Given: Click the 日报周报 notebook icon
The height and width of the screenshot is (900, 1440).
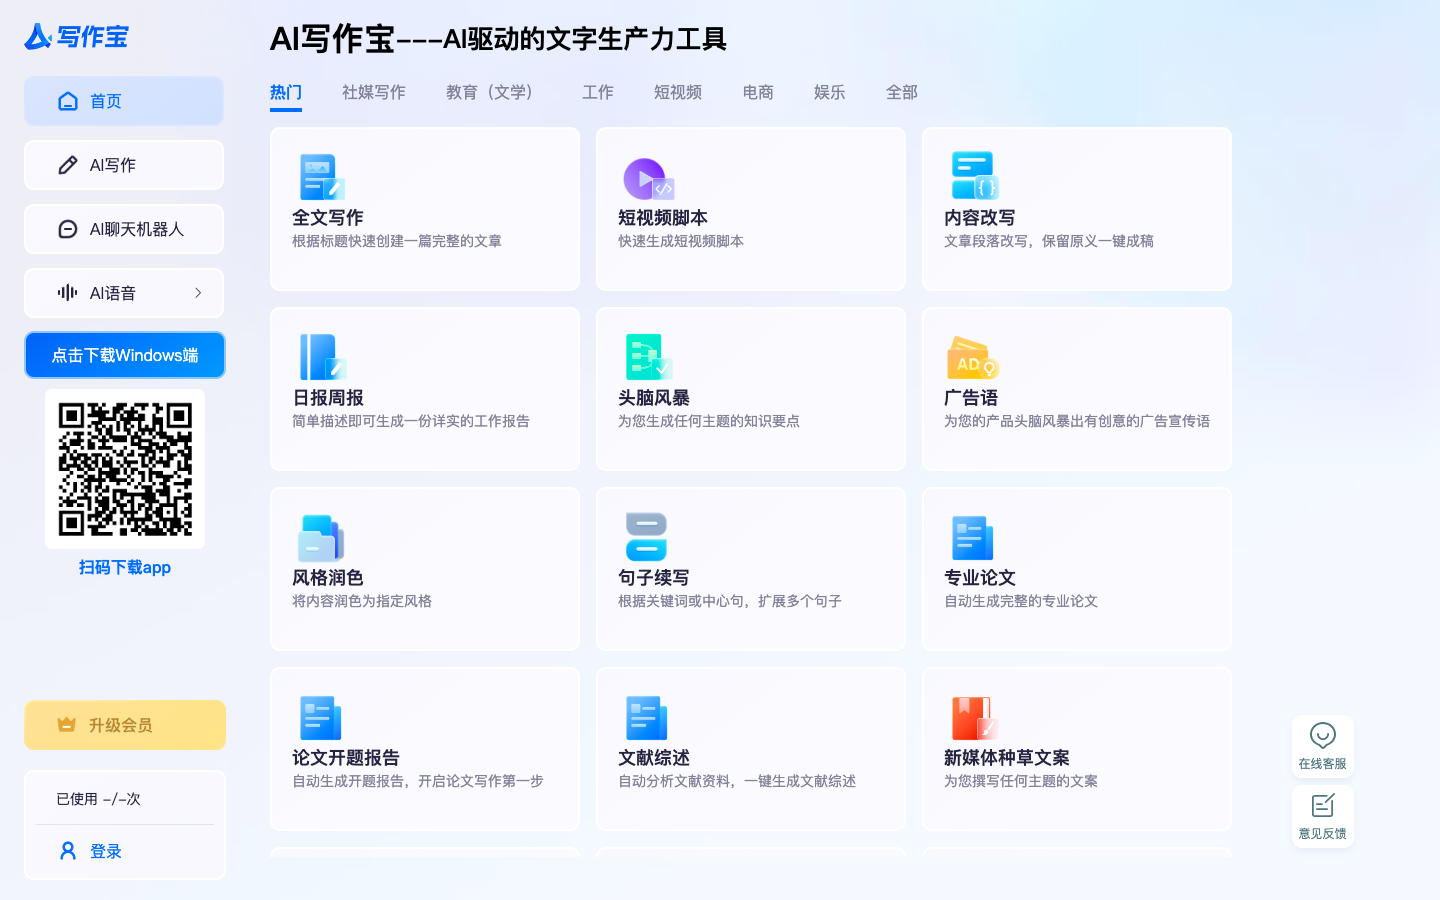Looking at the screenshot, I should [x=322, y=358].
